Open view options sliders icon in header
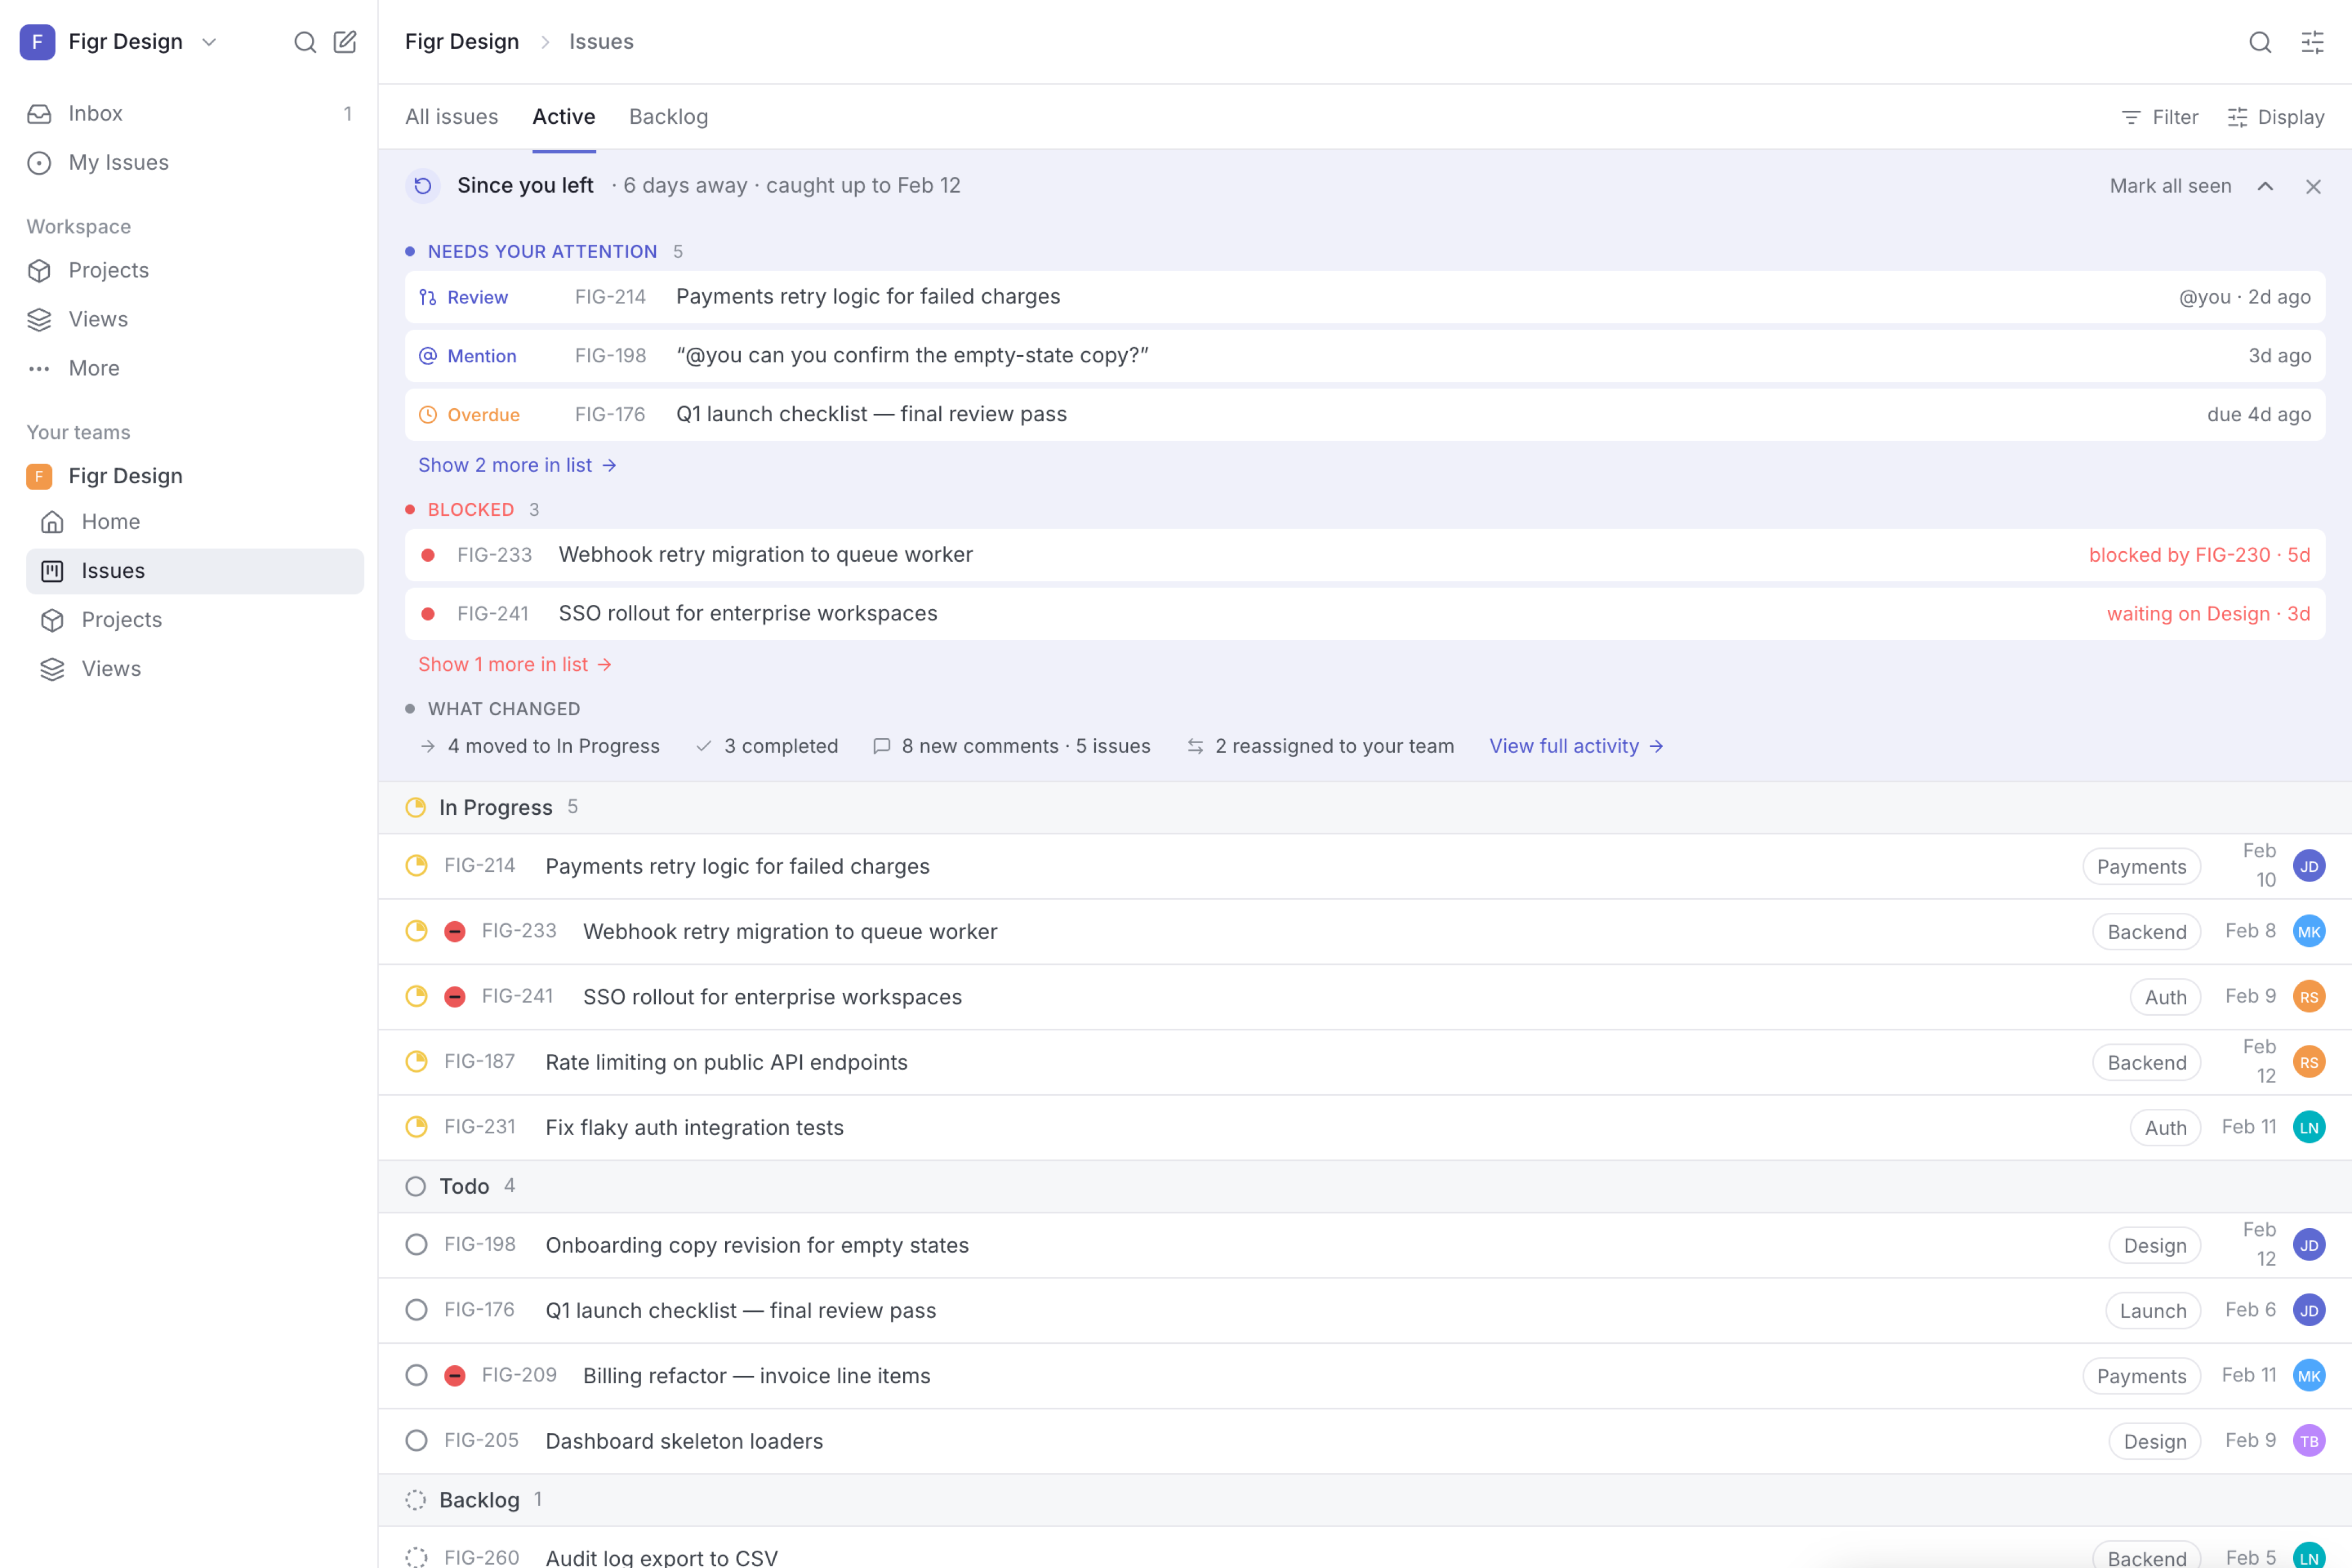 [2312, 42]
